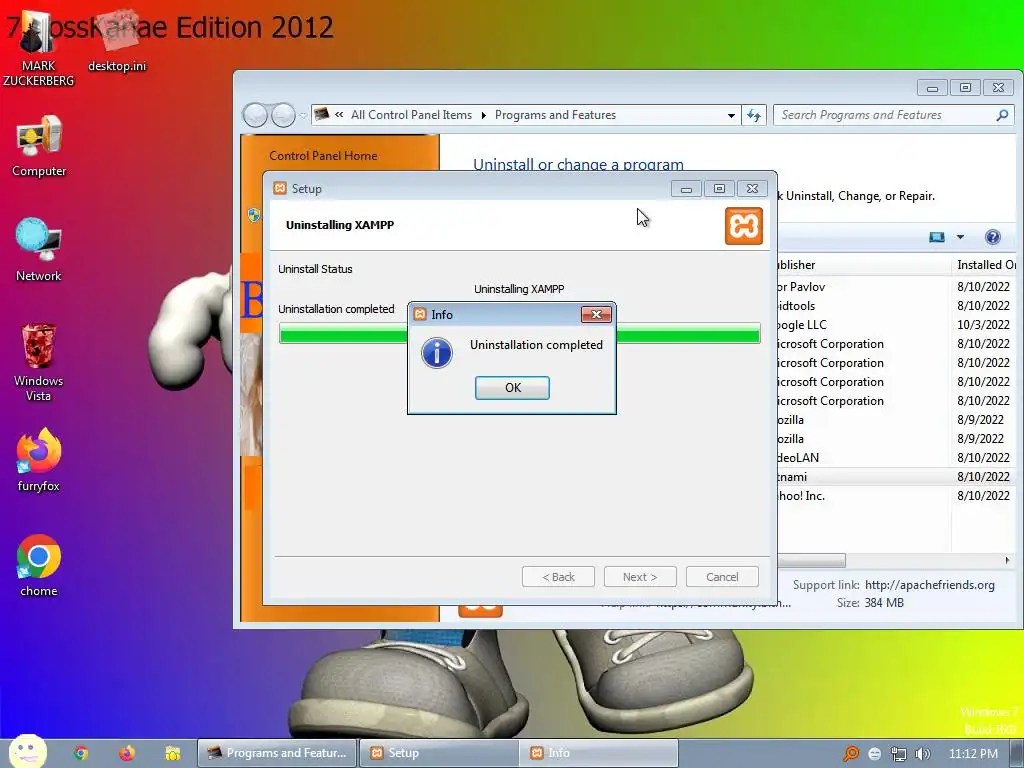Screen dimensions: 1024x768
Task: Expand the breadcrumb arrow after All Control Panel Items
Action: (x=483, y=116)
